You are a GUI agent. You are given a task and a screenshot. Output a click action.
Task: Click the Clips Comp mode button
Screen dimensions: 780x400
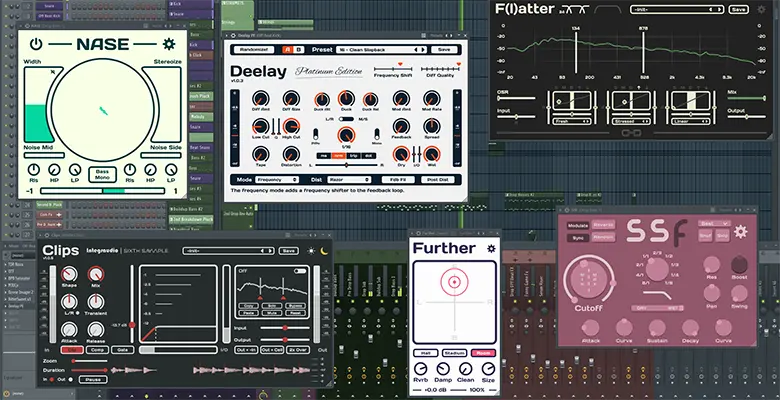pos(97,350)
